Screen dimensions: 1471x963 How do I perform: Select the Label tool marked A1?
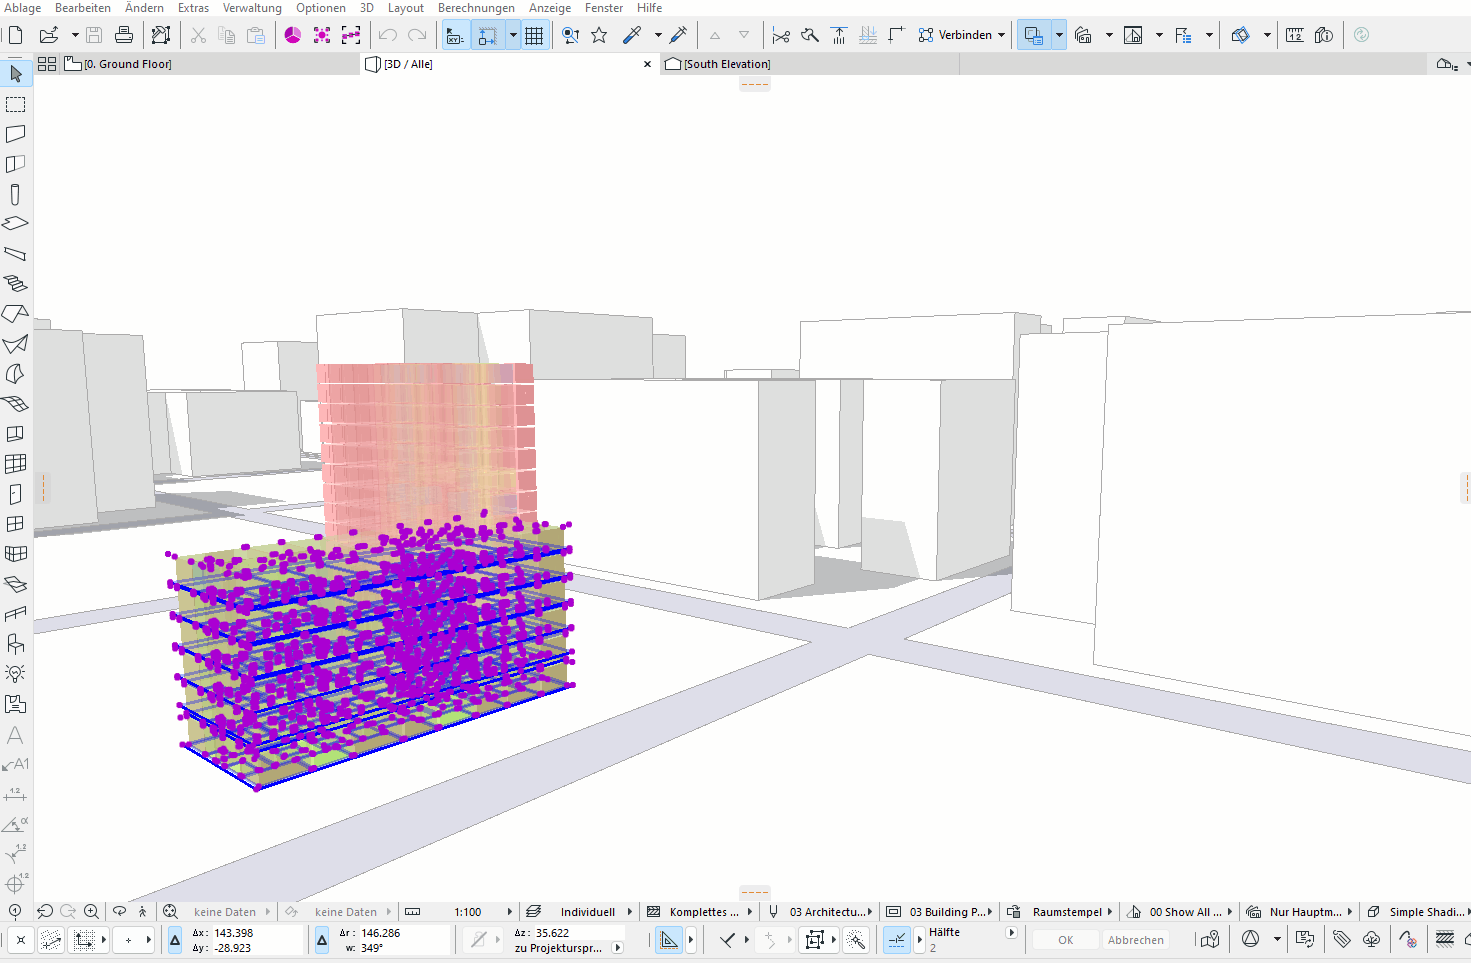coord(16,765)
